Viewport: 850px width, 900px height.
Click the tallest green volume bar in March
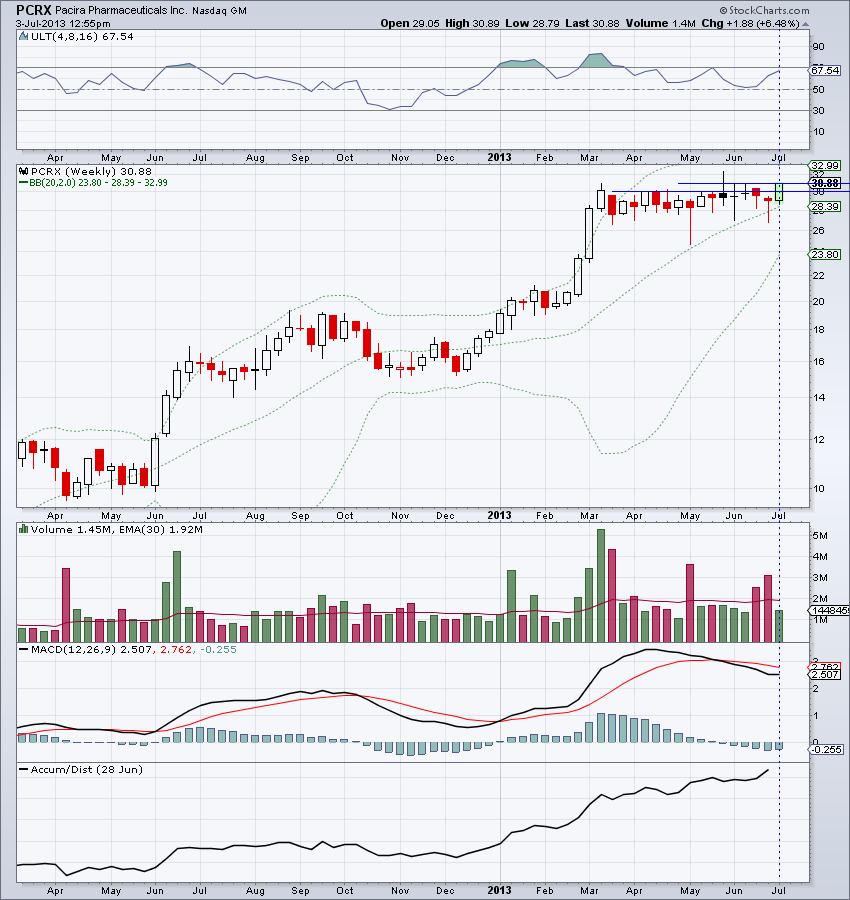click(x=601, y=586)
